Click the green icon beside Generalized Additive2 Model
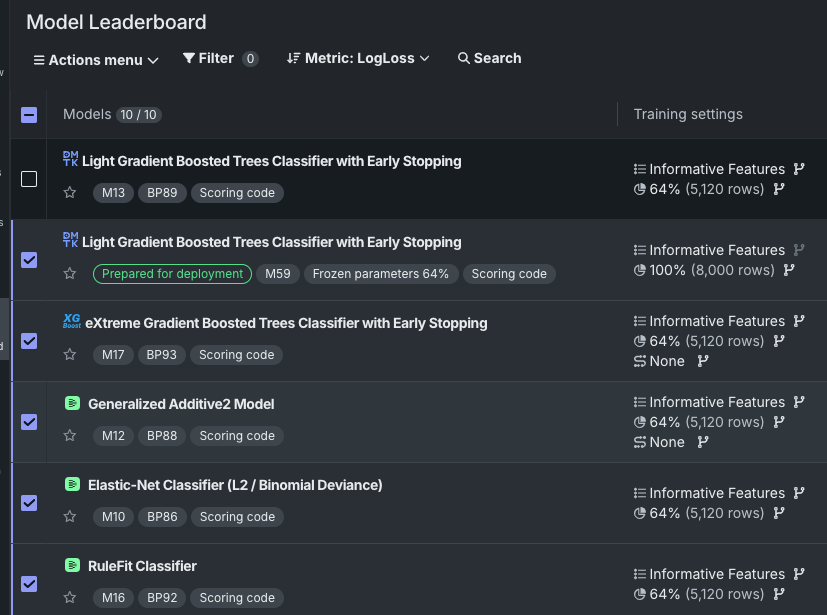This screenshot has height=615, width=827. point(72,404)
